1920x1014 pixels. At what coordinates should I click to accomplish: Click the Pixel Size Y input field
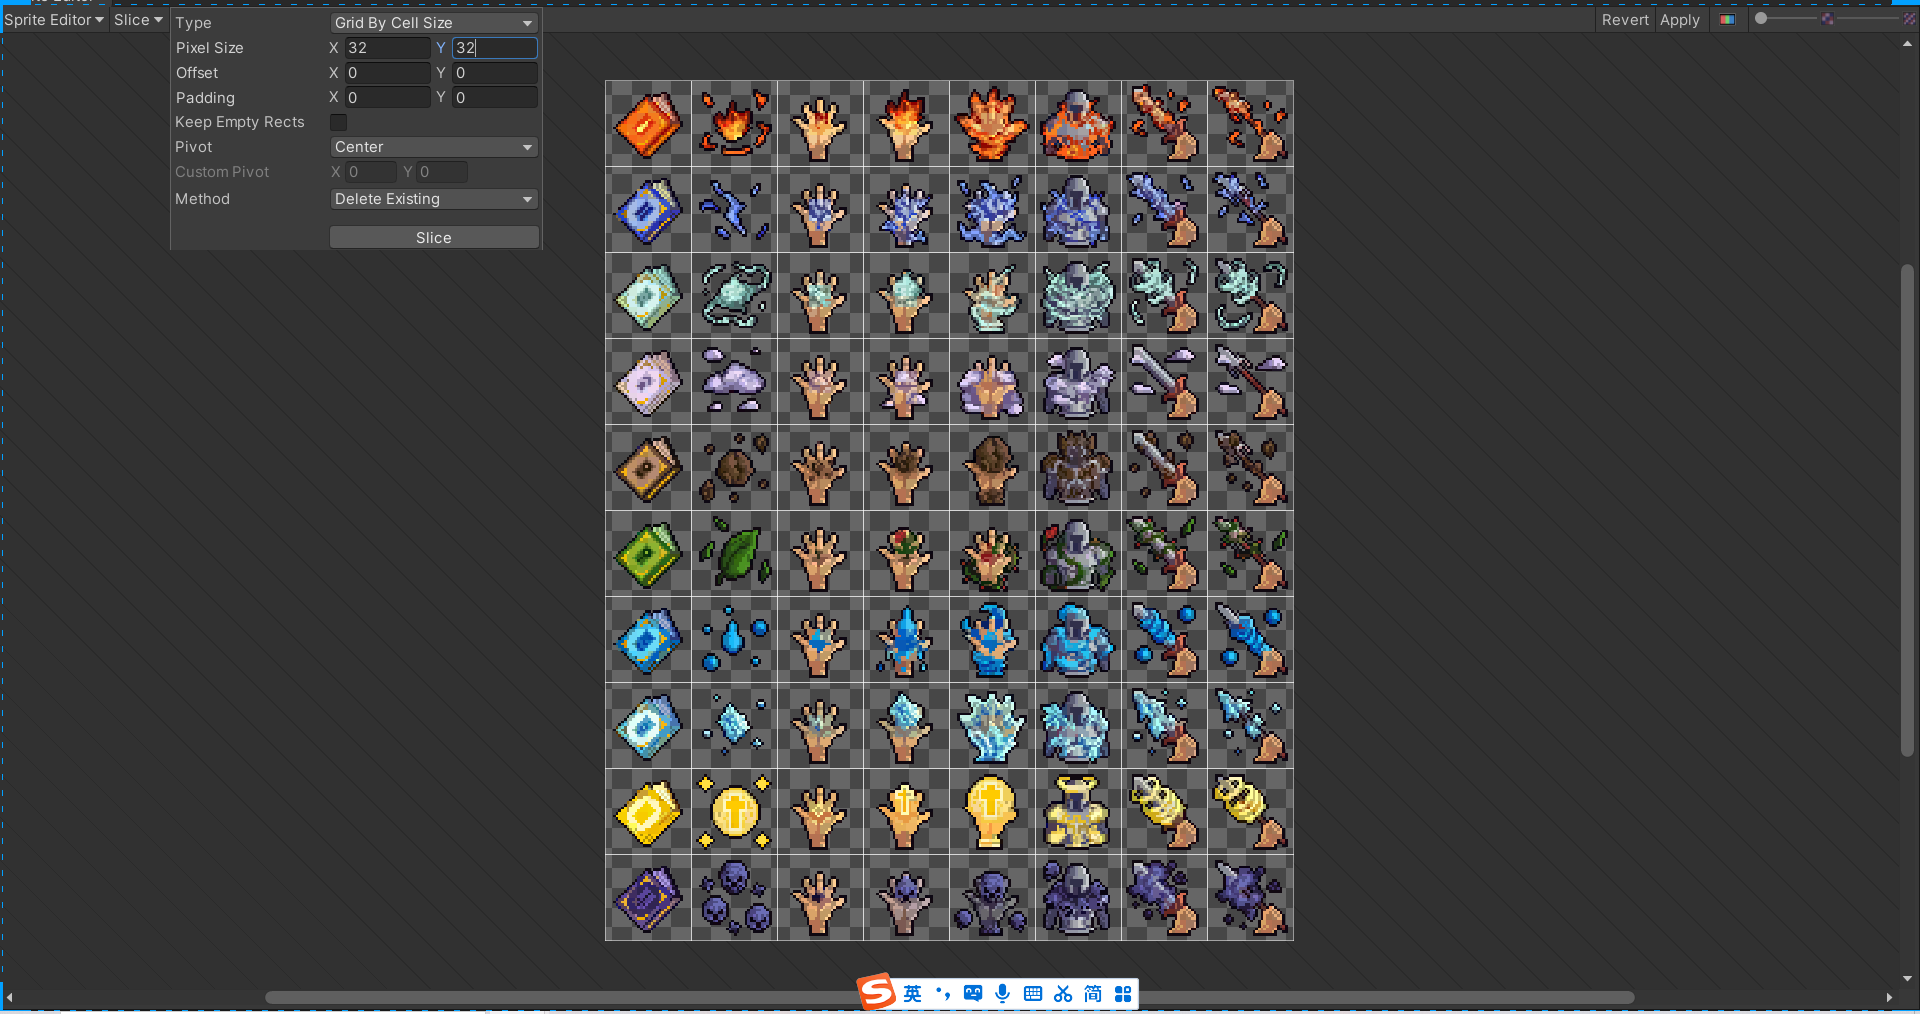pos(495,48)
